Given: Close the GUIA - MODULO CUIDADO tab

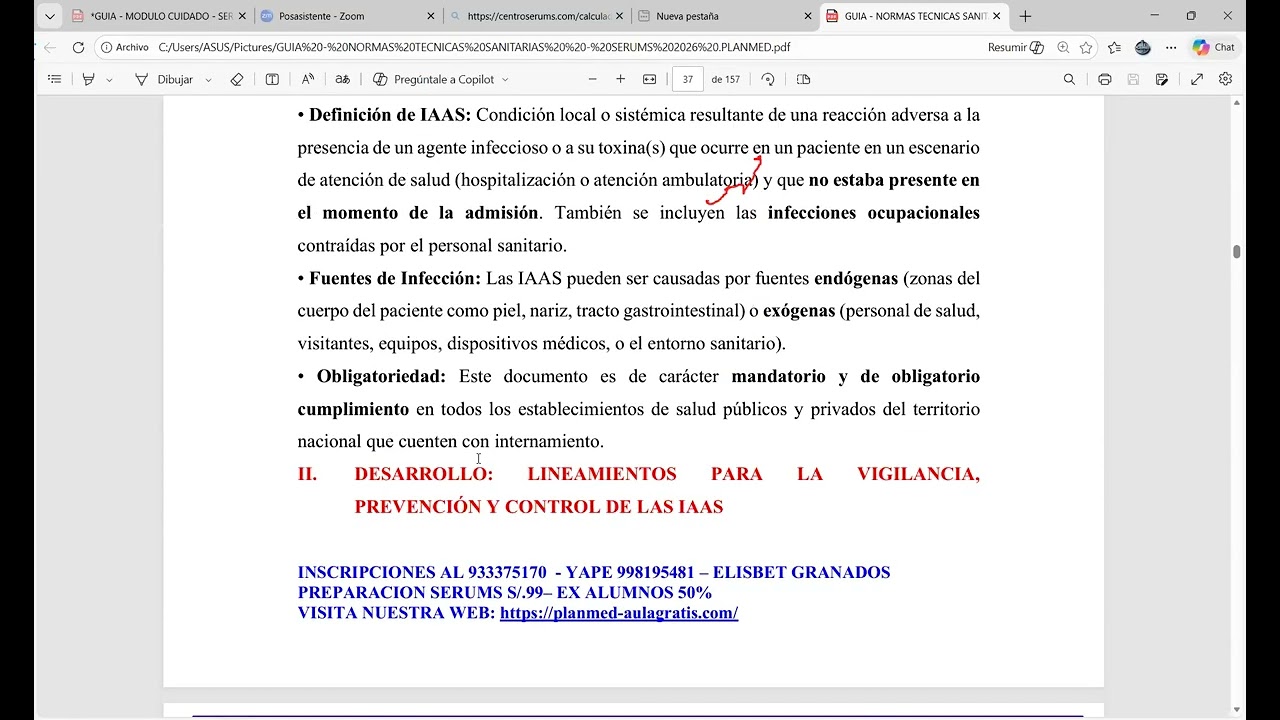Looking at the screenshot, I should [242, 16].
